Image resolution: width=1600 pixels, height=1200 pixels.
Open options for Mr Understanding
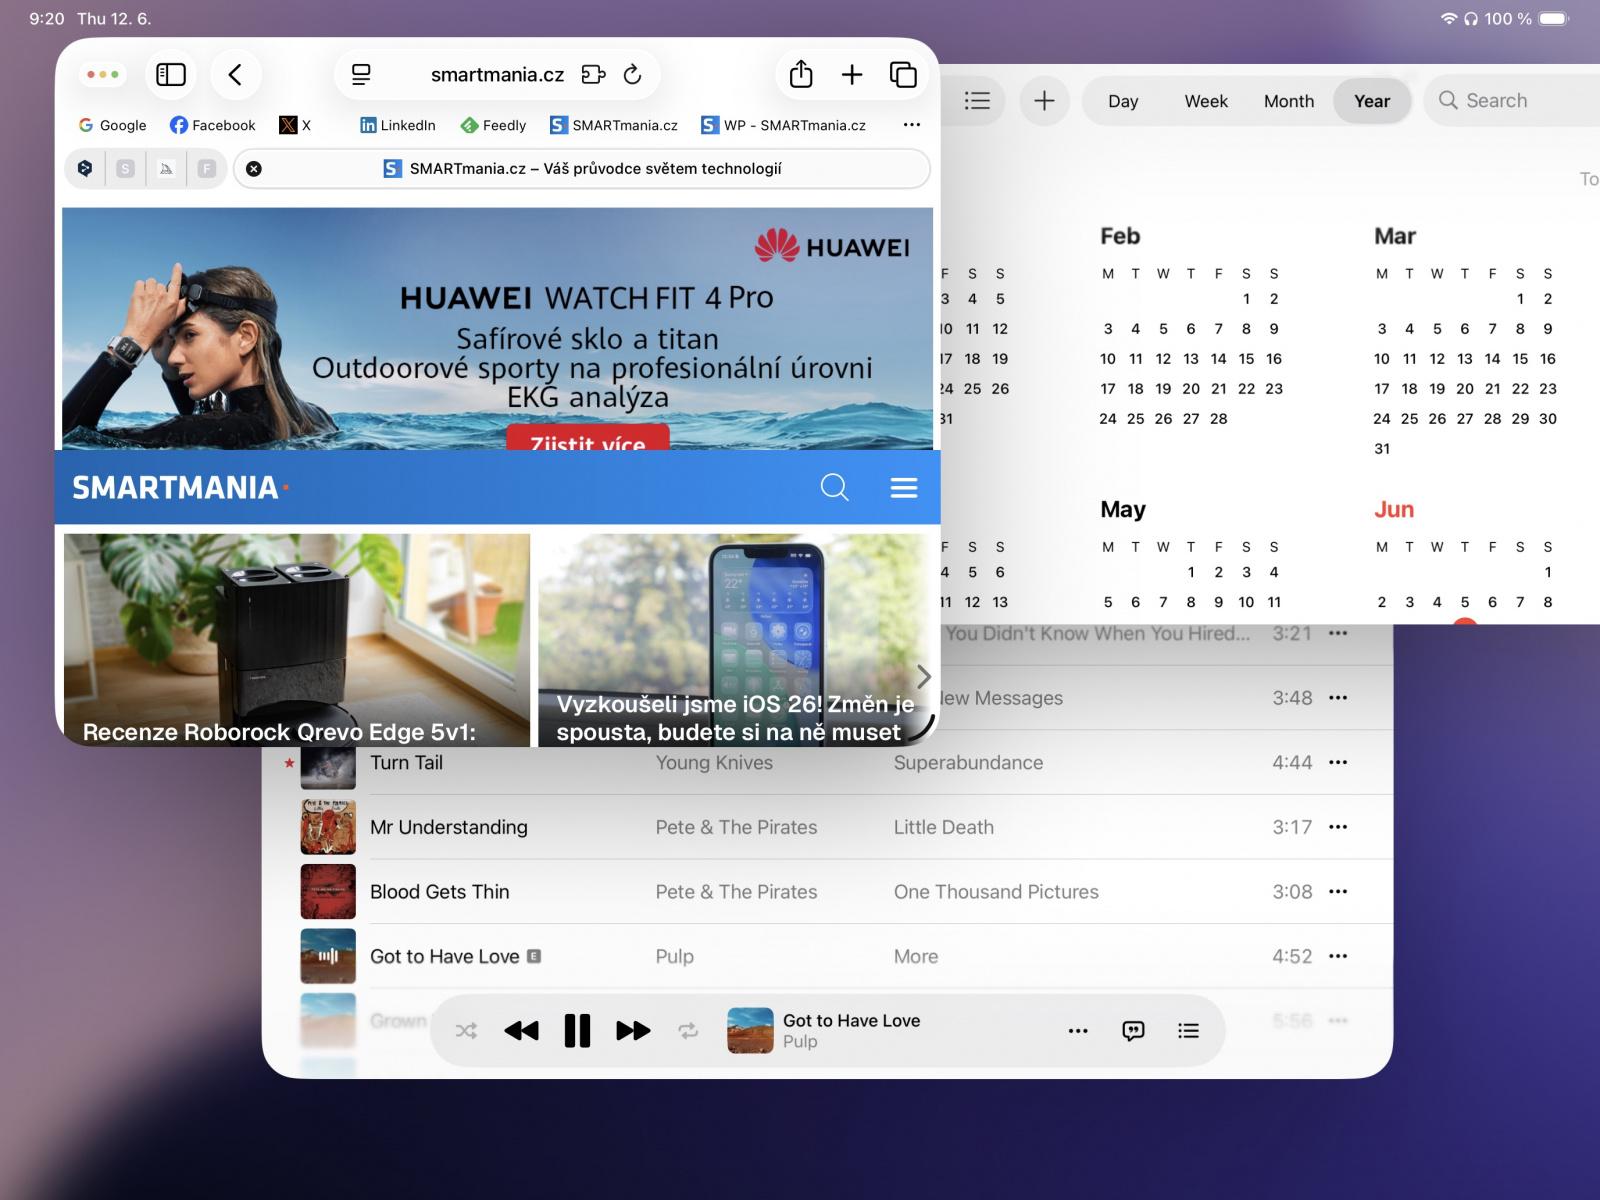(1338, 827)
